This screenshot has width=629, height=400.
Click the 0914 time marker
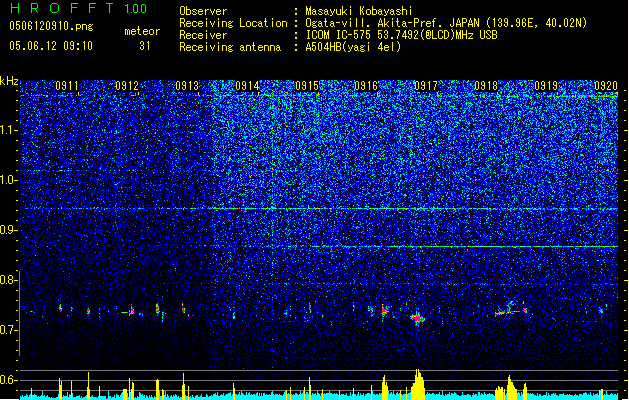coord(247,86)
